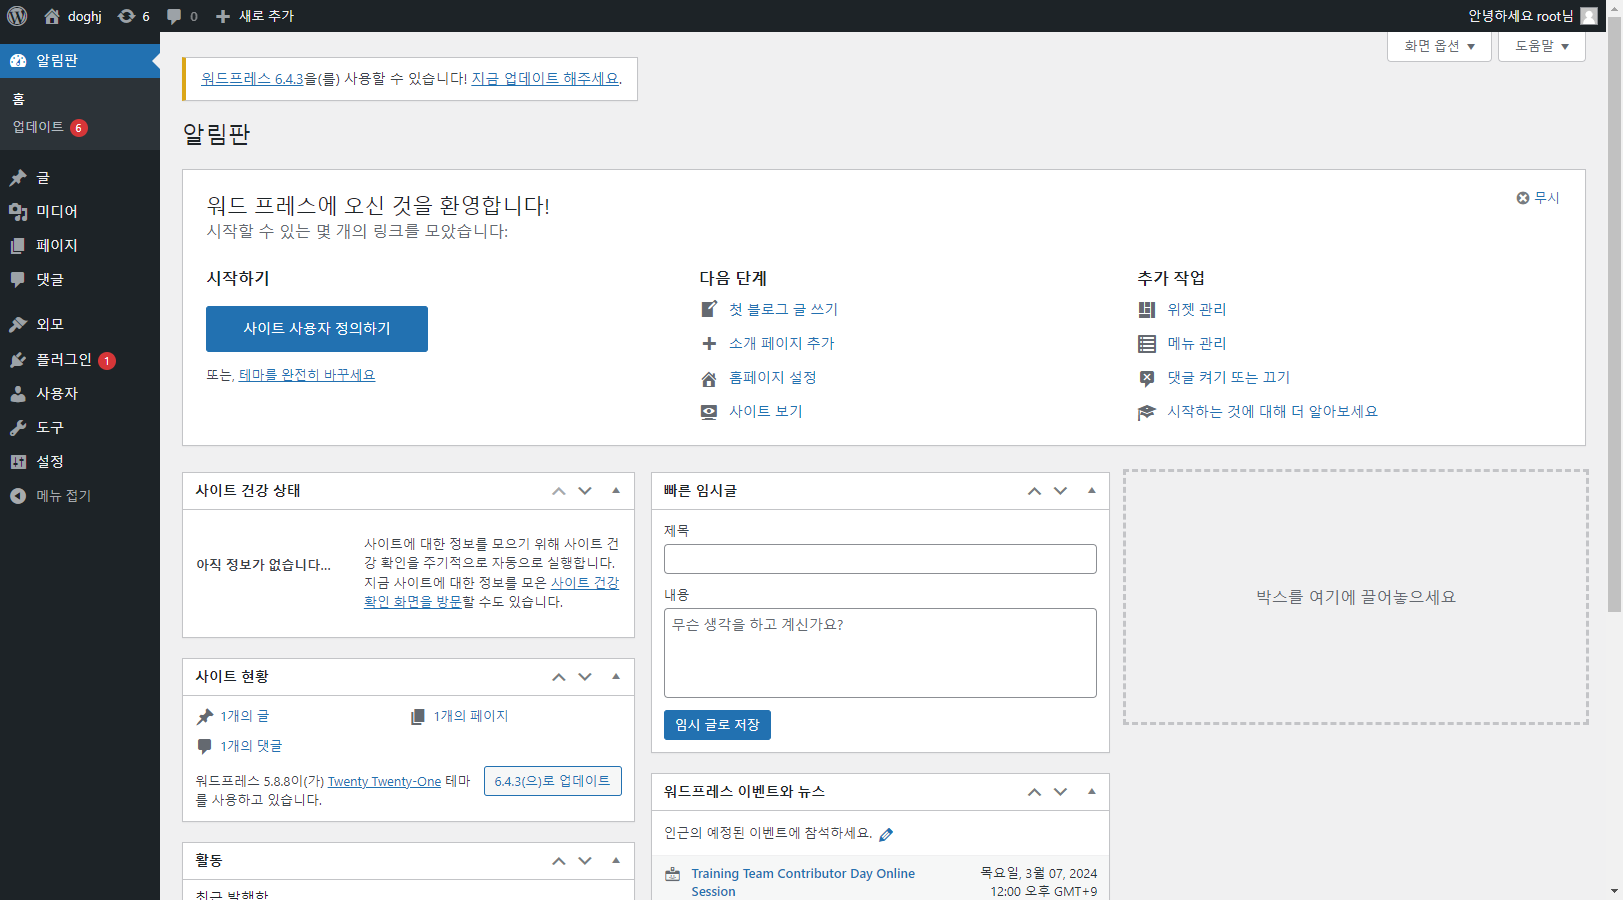The height and width of the screenshot is (900, 1623).
Task: Move 활동 box down
Action: 585,861
